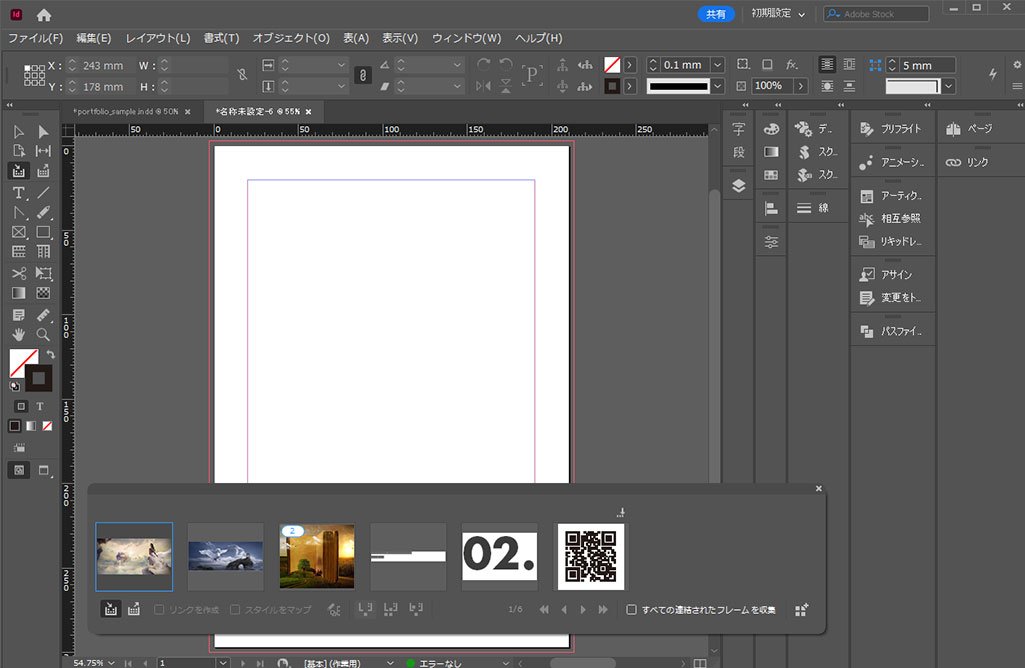The image size is (1025, 668).
Task: Check the リンクを作成 option
Action: click(159, 609)
